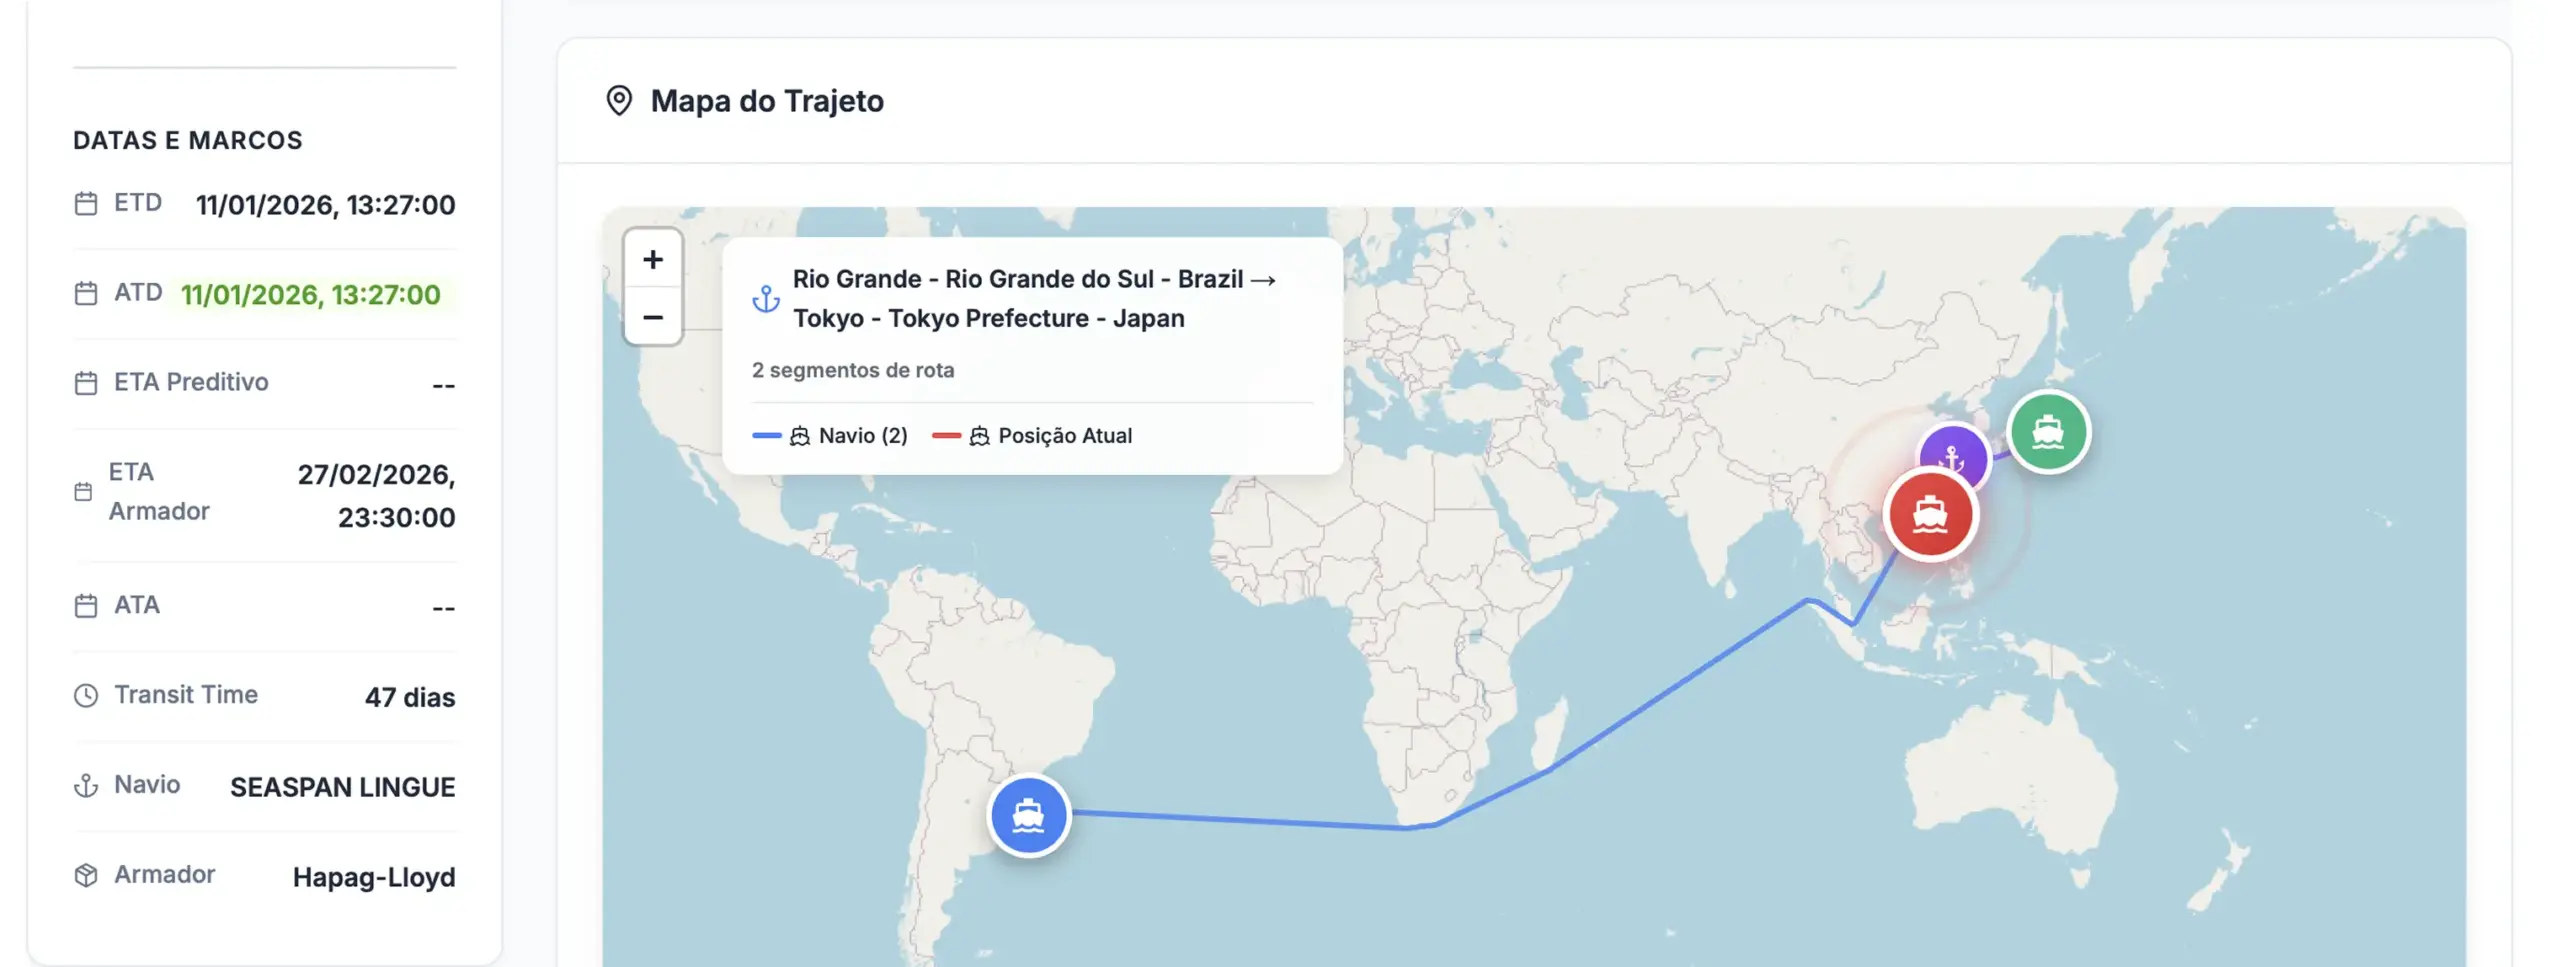Click the blue Navio (2) legend swatch
The height and width of the screenshot is (967, 2560).
click(x=766, y=436)
